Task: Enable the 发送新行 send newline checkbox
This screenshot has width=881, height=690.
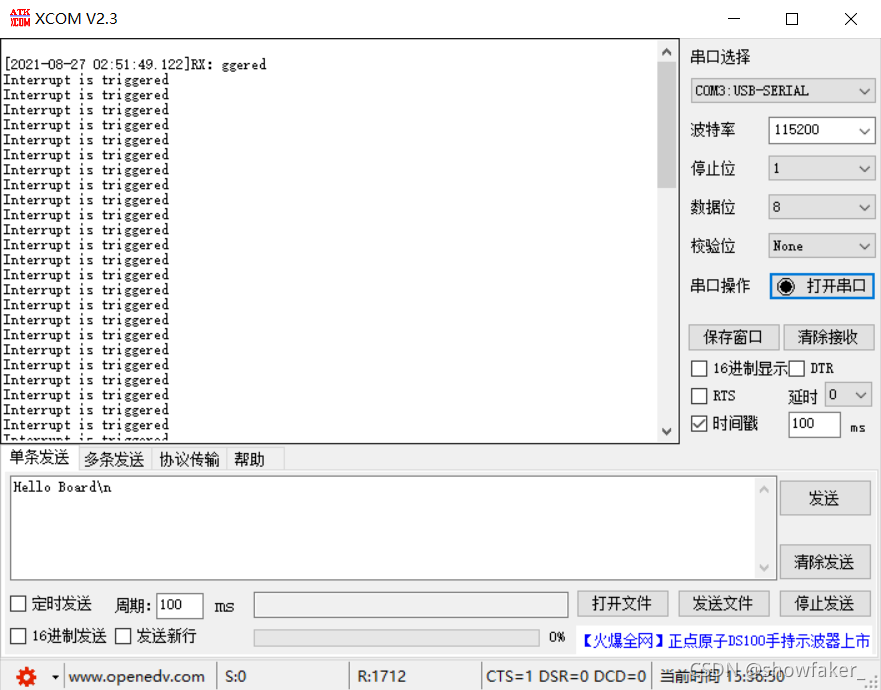Action: click(x=123, y=637)
